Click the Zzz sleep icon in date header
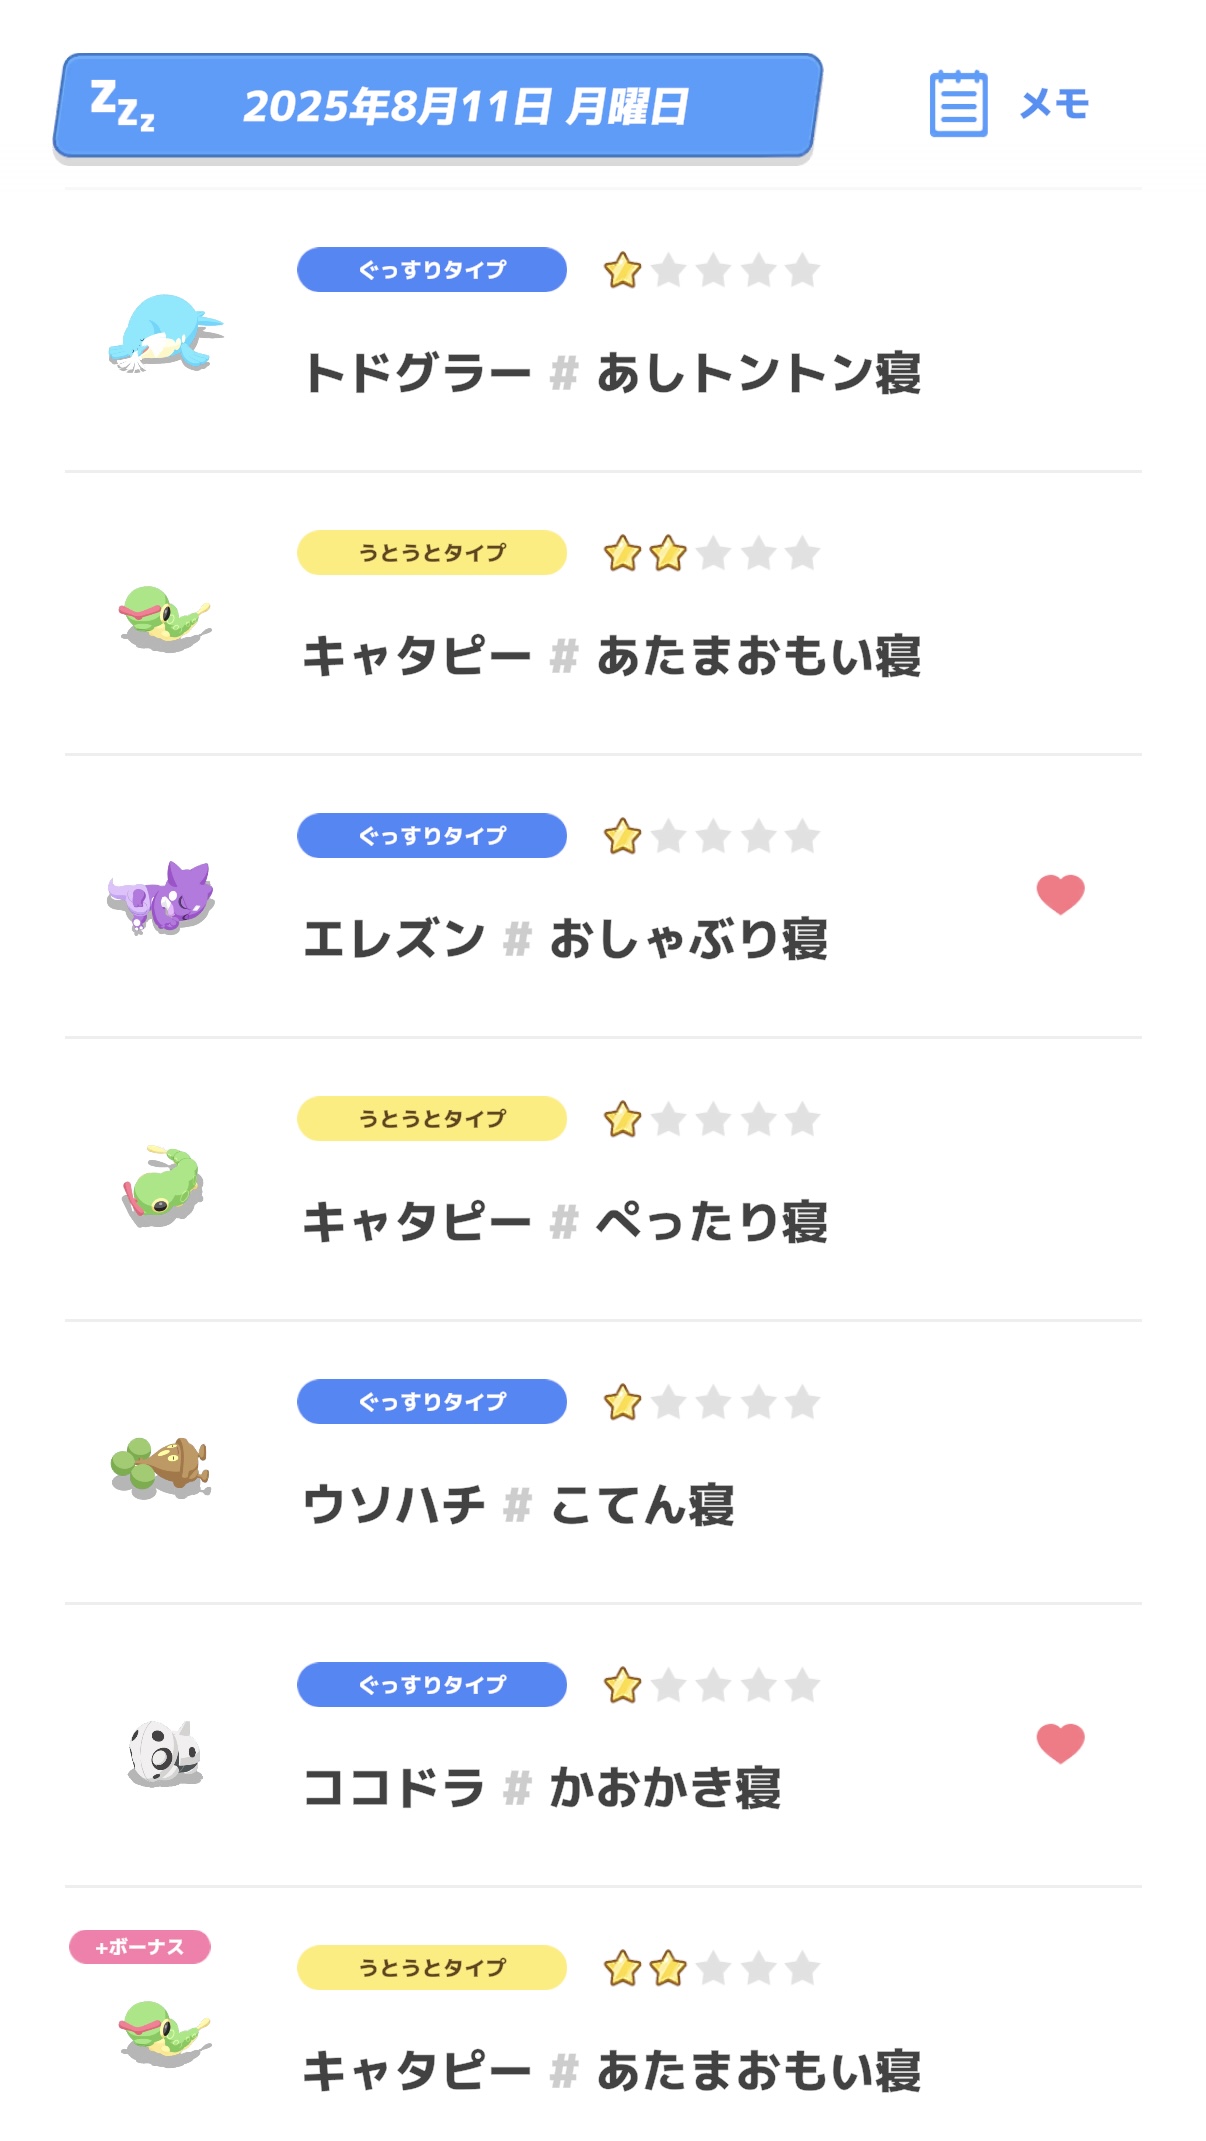The height and width of the screenshot is (2141, 1206). [x=122, y=106]
